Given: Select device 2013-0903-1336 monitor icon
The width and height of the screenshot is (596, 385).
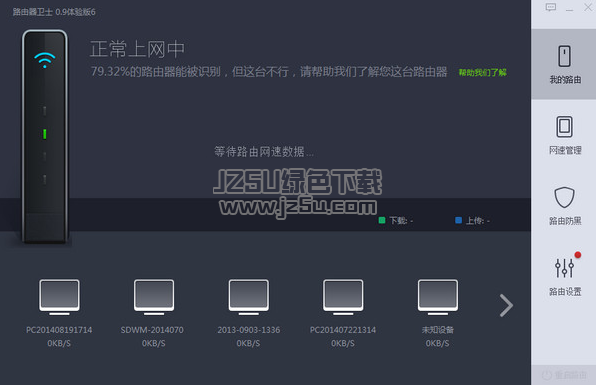Looking at the screenshot, I should 249,297.
